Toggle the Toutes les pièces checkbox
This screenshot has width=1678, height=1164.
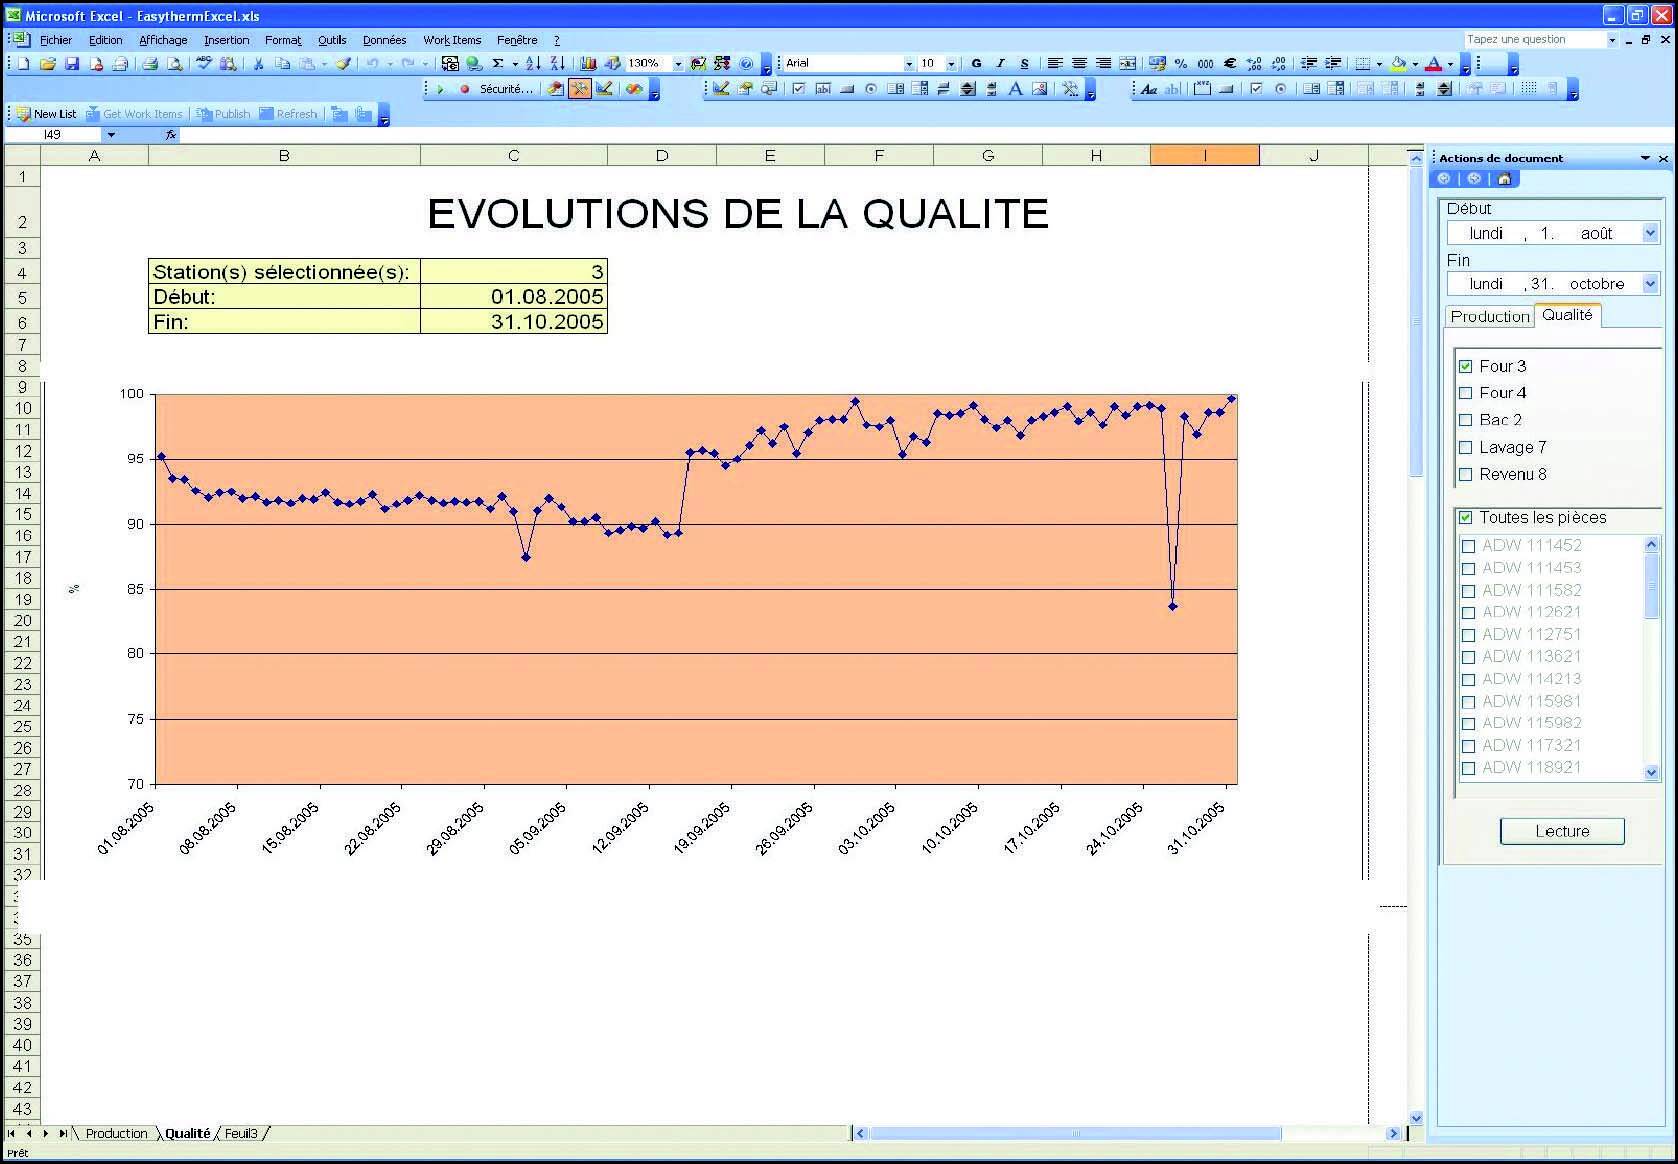click(1466, 518)
